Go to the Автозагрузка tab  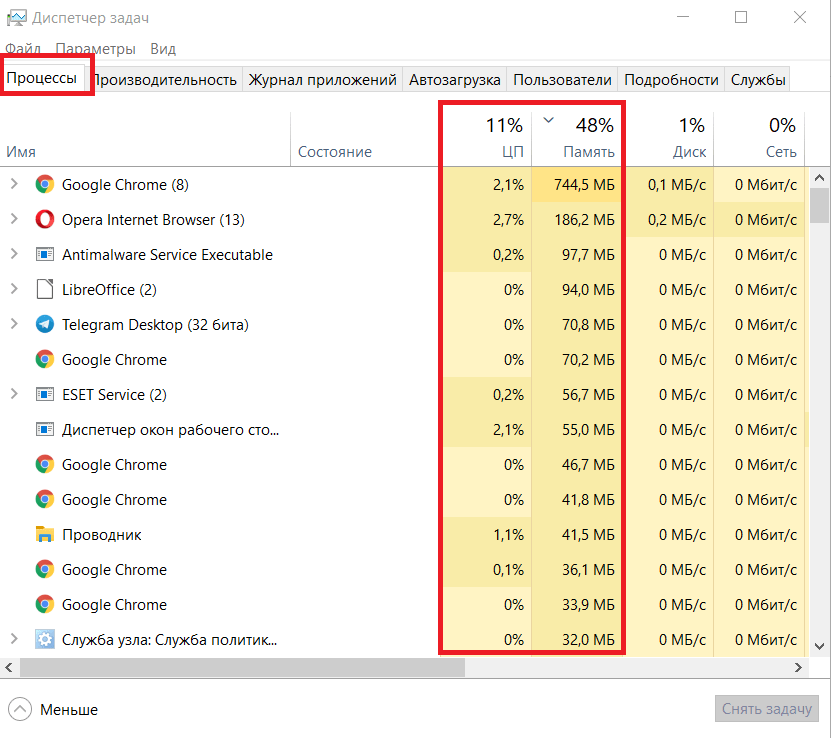coord(455,79)
